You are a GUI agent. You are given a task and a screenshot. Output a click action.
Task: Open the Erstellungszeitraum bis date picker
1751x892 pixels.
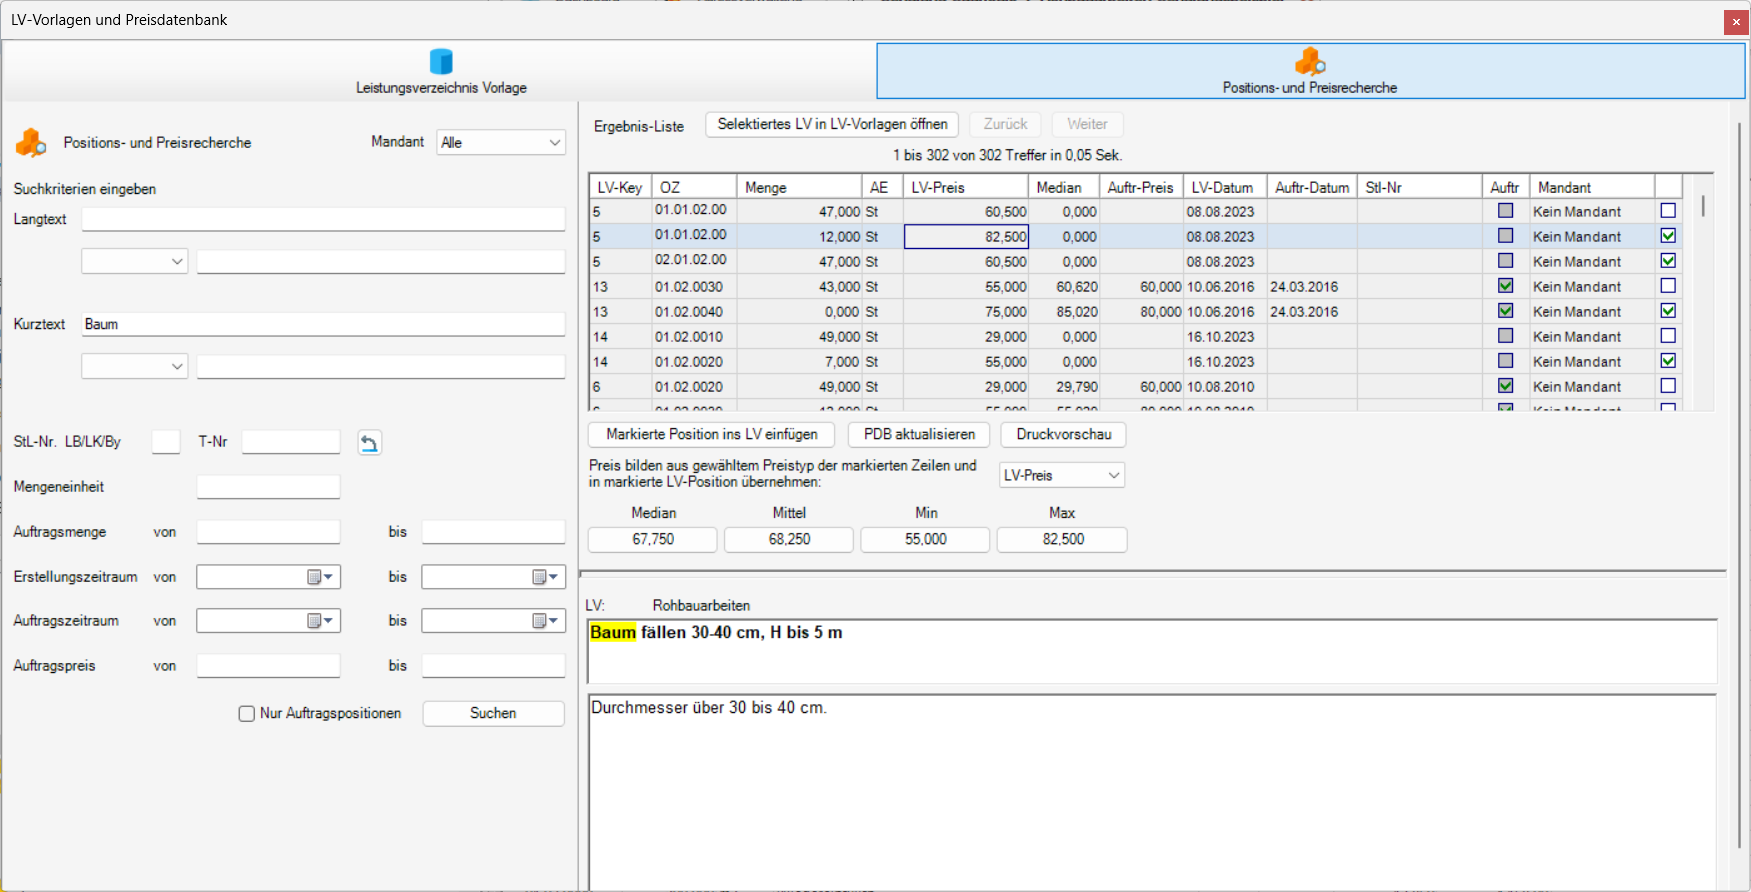(545, 577)
